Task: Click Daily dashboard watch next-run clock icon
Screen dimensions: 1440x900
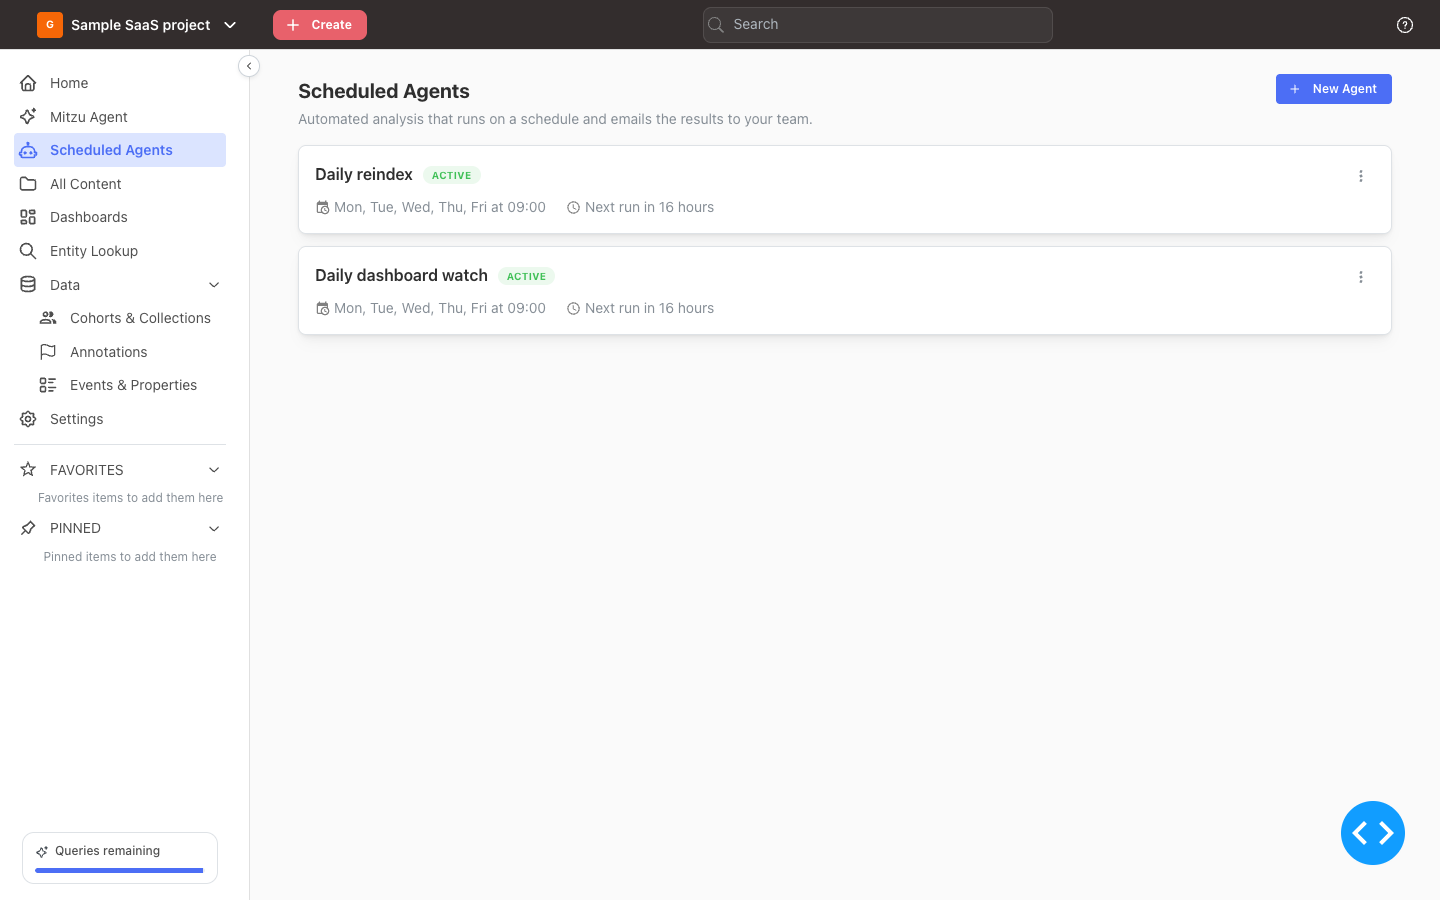Action: coord(573,309)
